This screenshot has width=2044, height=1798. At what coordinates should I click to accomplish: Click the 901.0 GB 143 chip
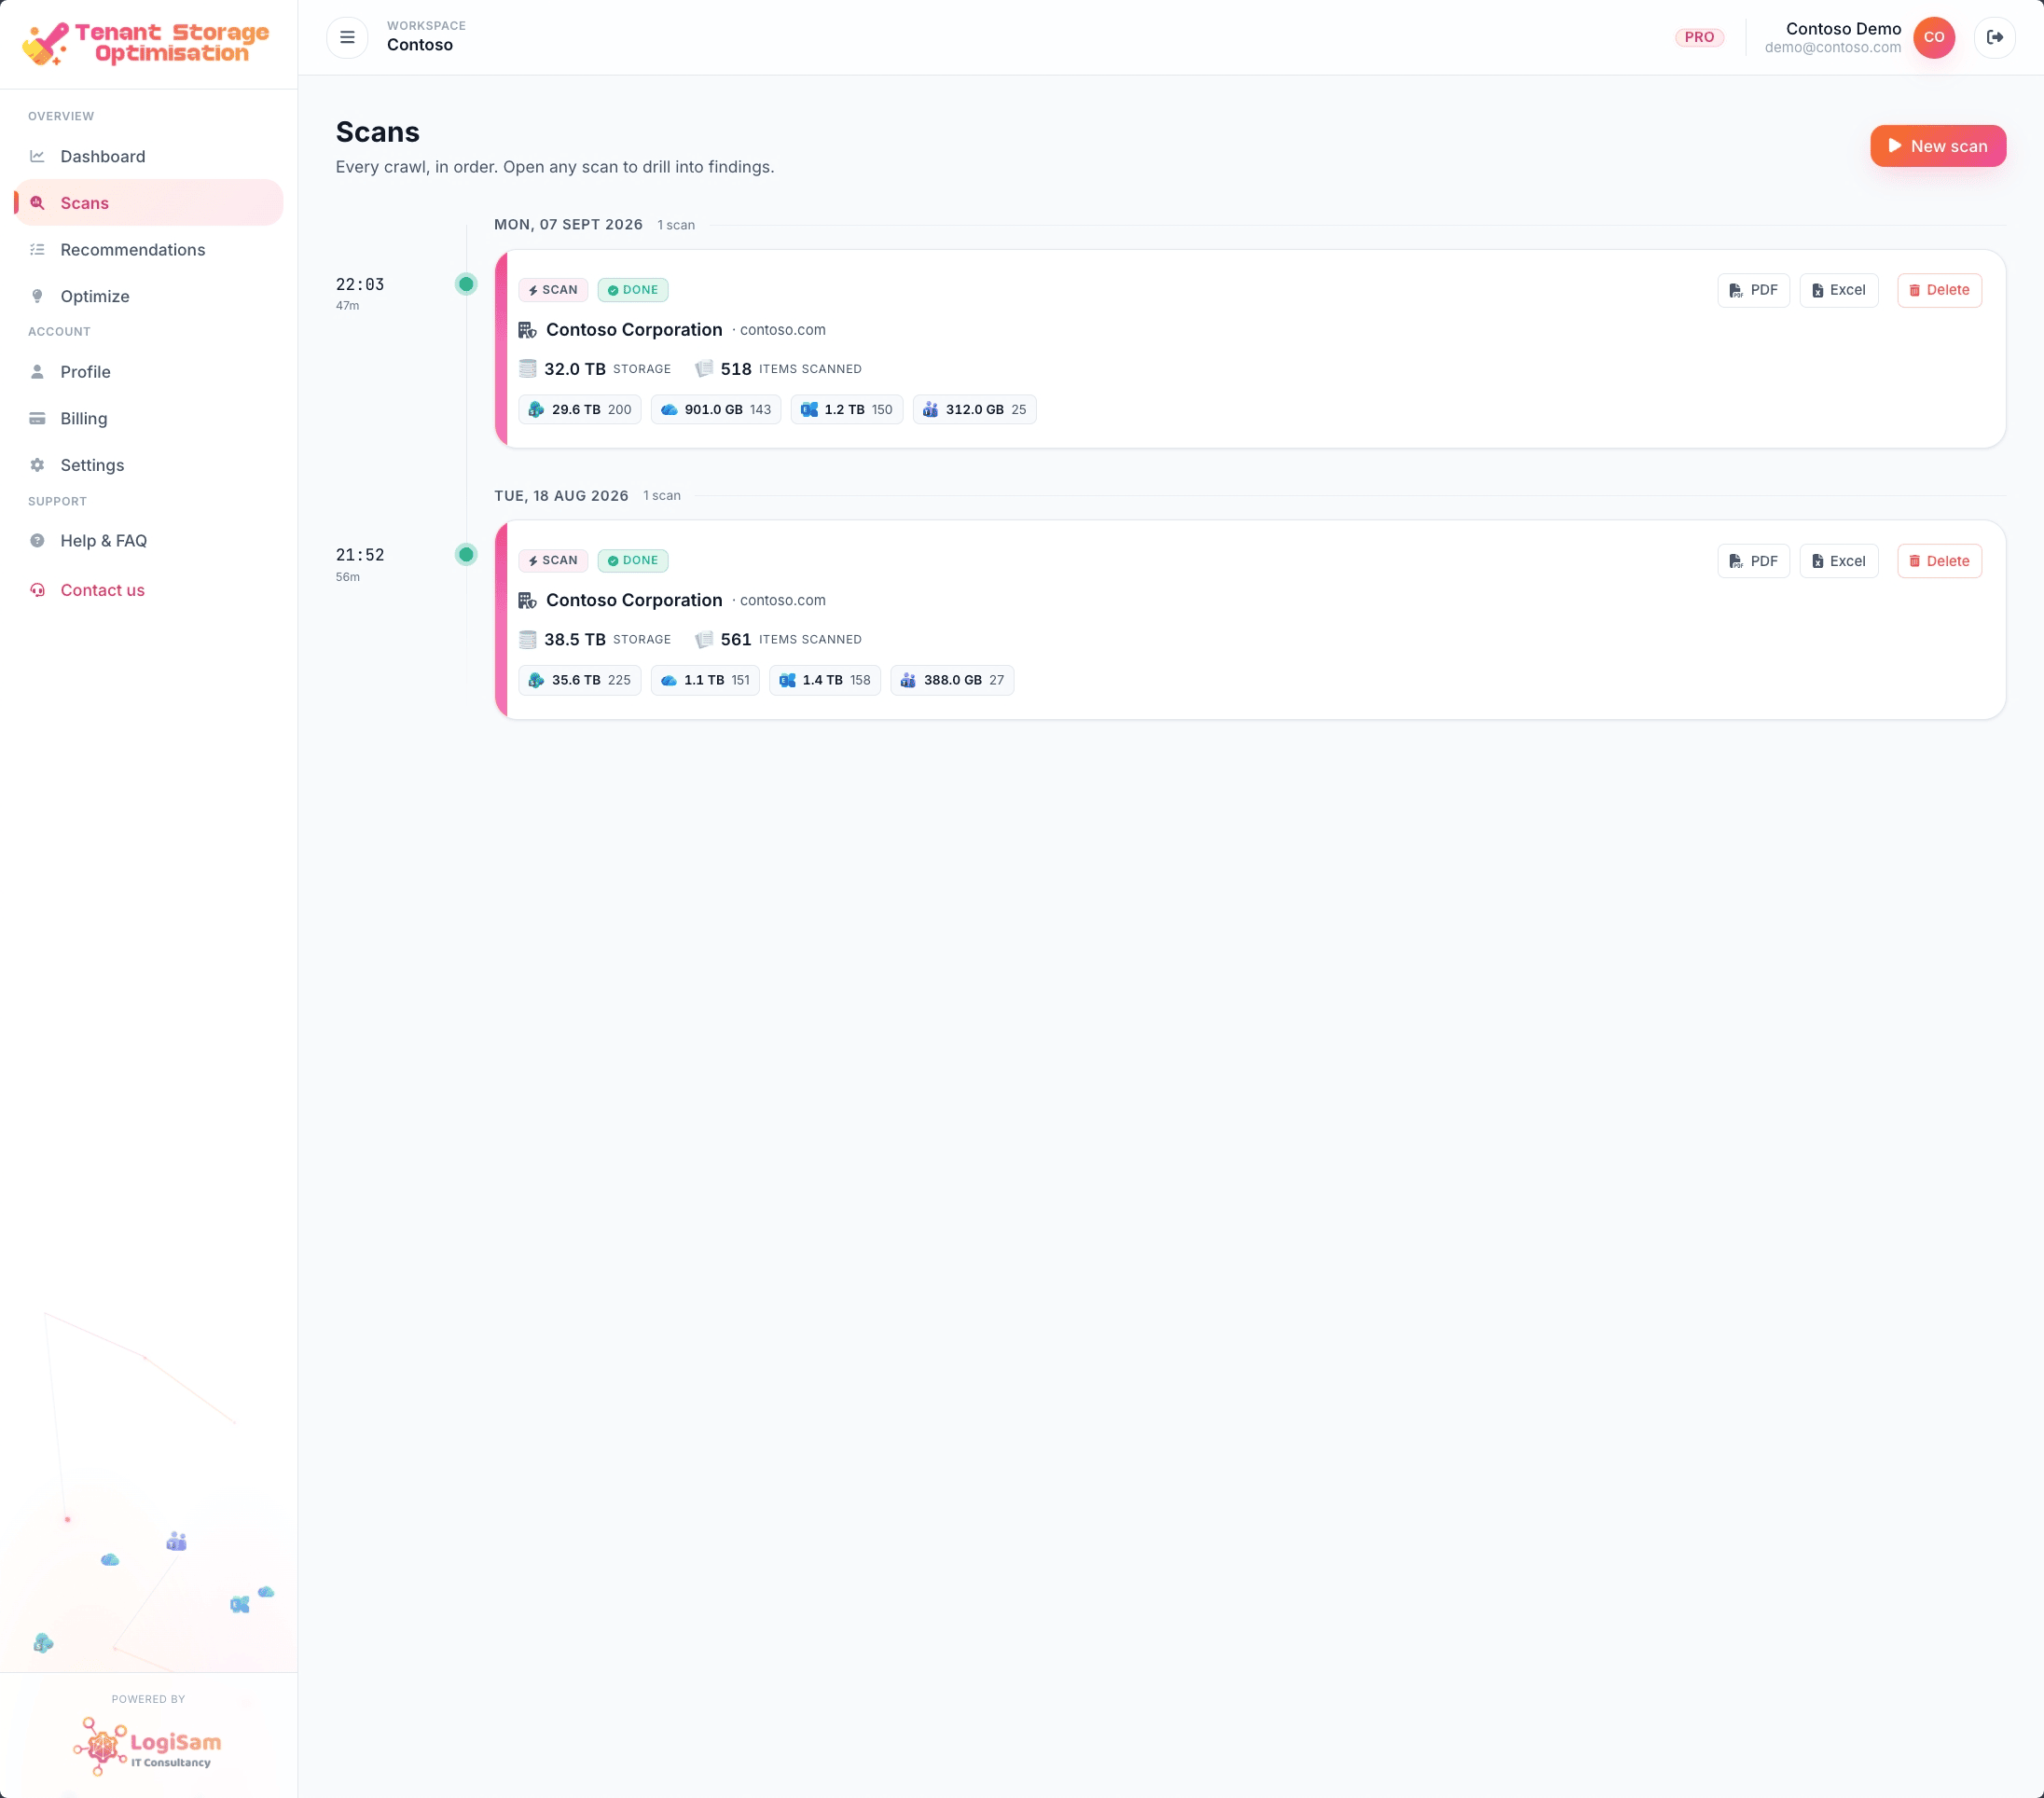click(716, 409)
